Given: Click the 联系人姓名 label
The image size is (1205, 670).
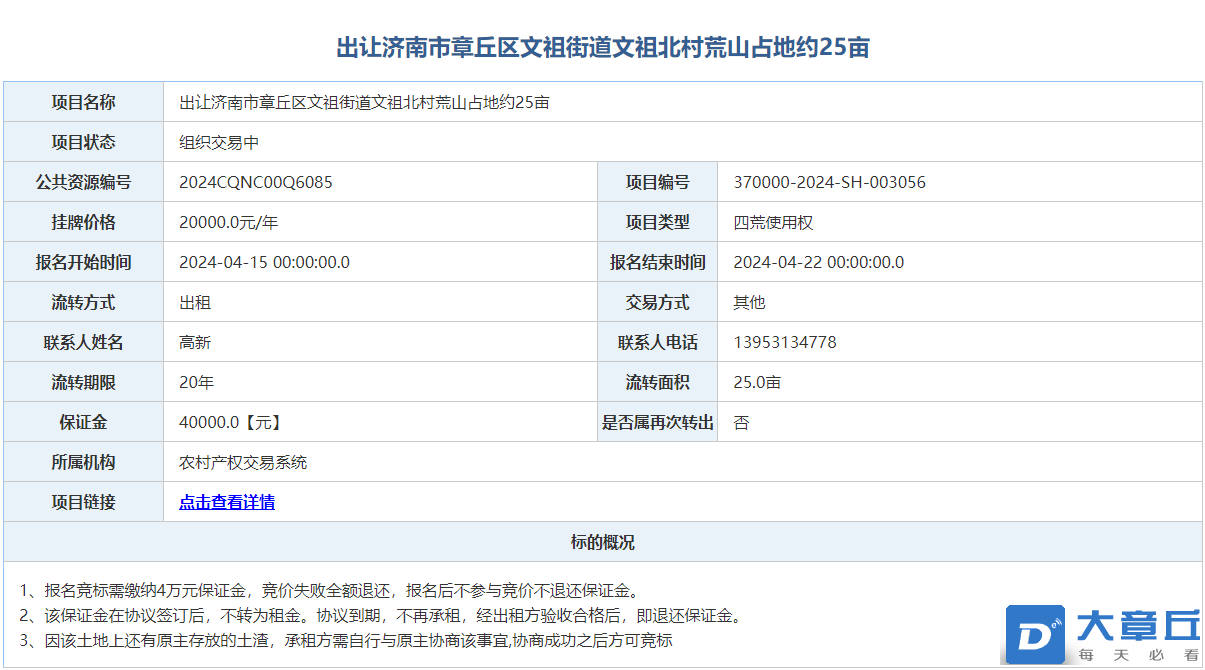Looking at the screenshot, I should click(83, 342).
